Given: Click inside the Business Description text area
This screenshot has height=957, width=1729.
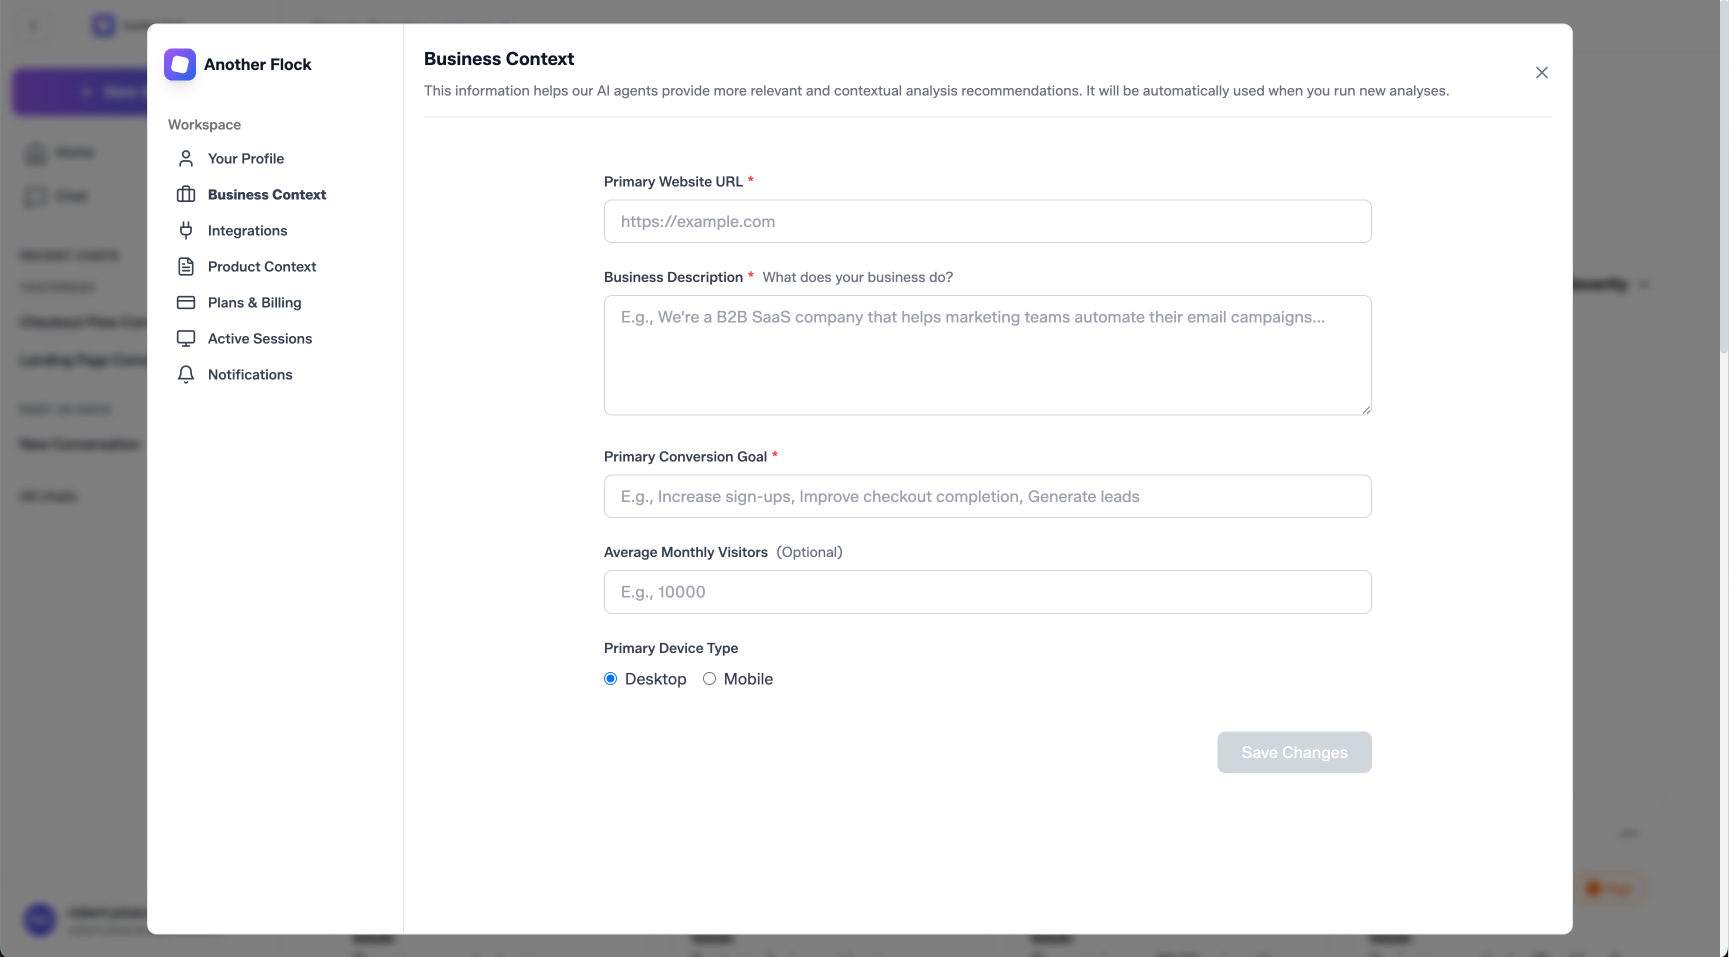Looking at the screenshot, I should point(987,355).
